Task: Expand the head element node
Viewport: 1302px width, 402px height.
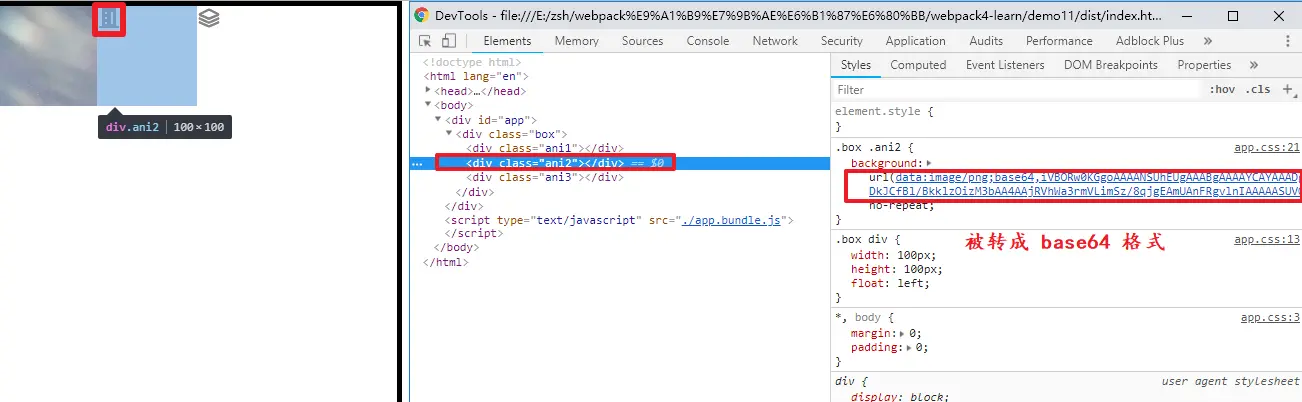Action: tap(429, 91)
